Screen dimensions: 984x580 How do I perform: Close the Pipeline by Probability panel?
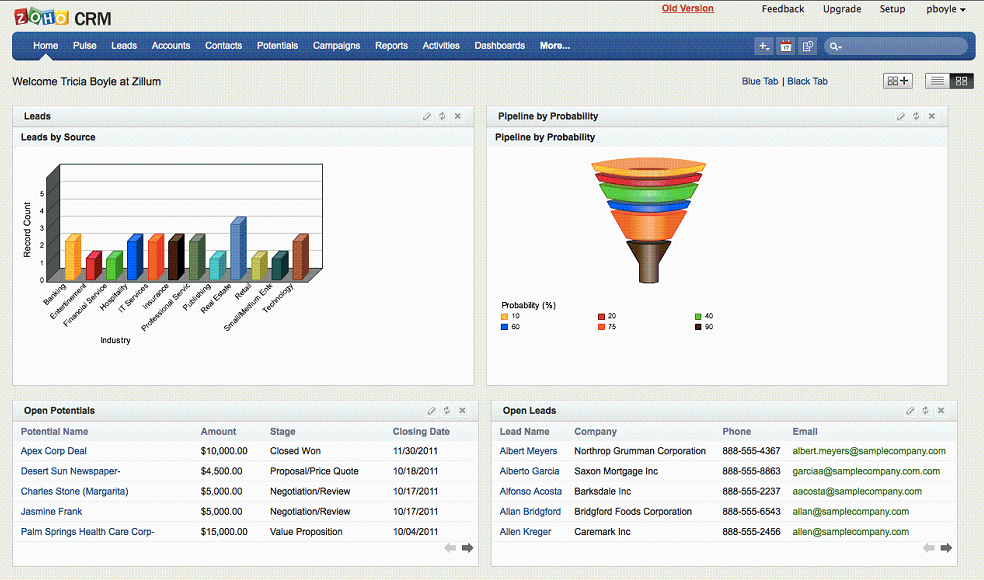932,116
